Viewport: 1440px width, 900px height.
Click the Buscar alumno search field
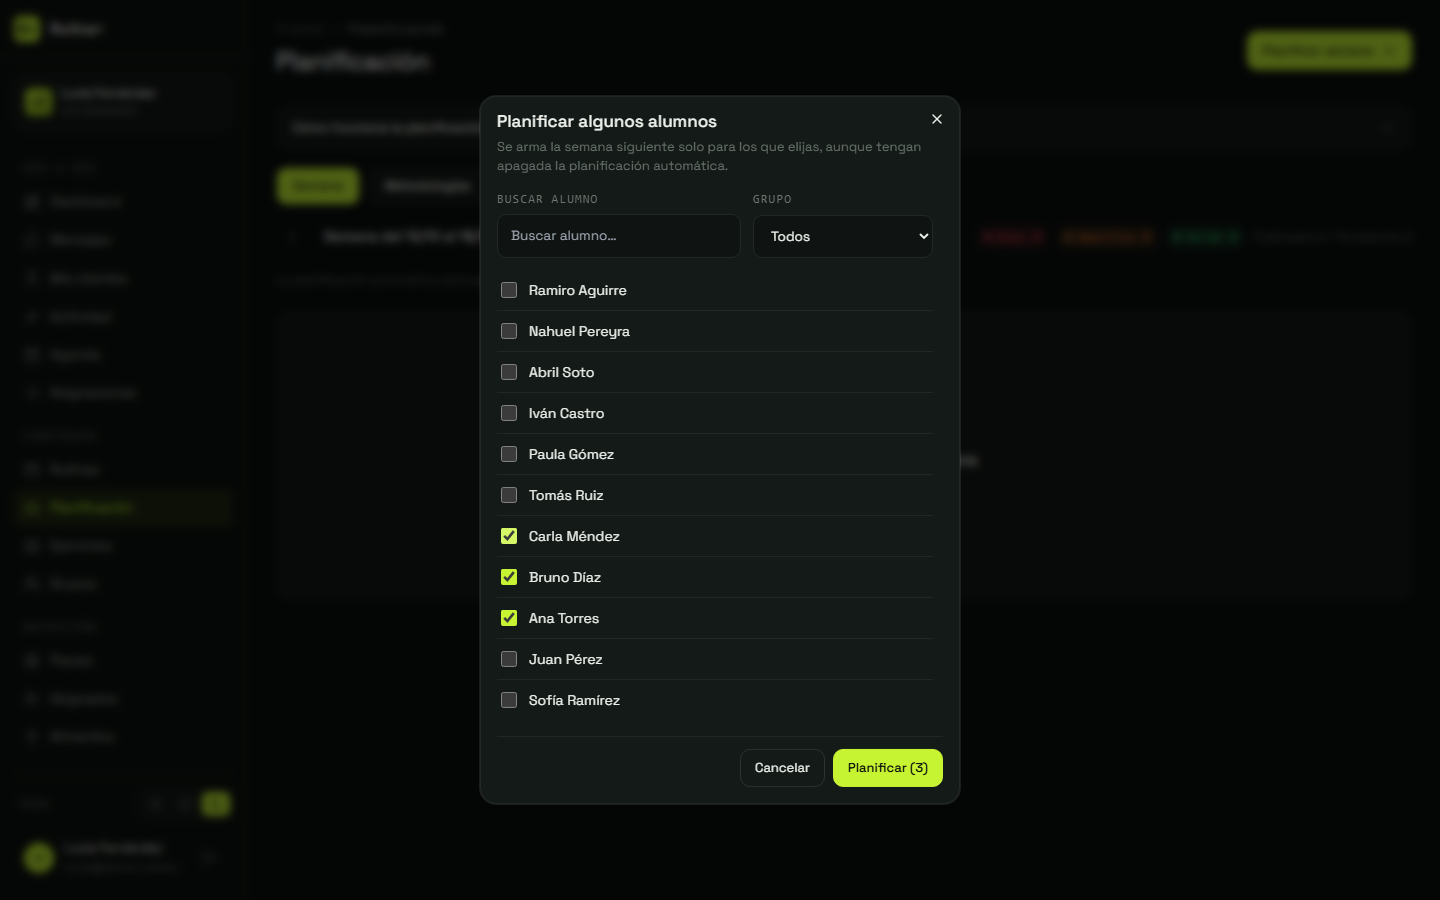click(619, 236)
